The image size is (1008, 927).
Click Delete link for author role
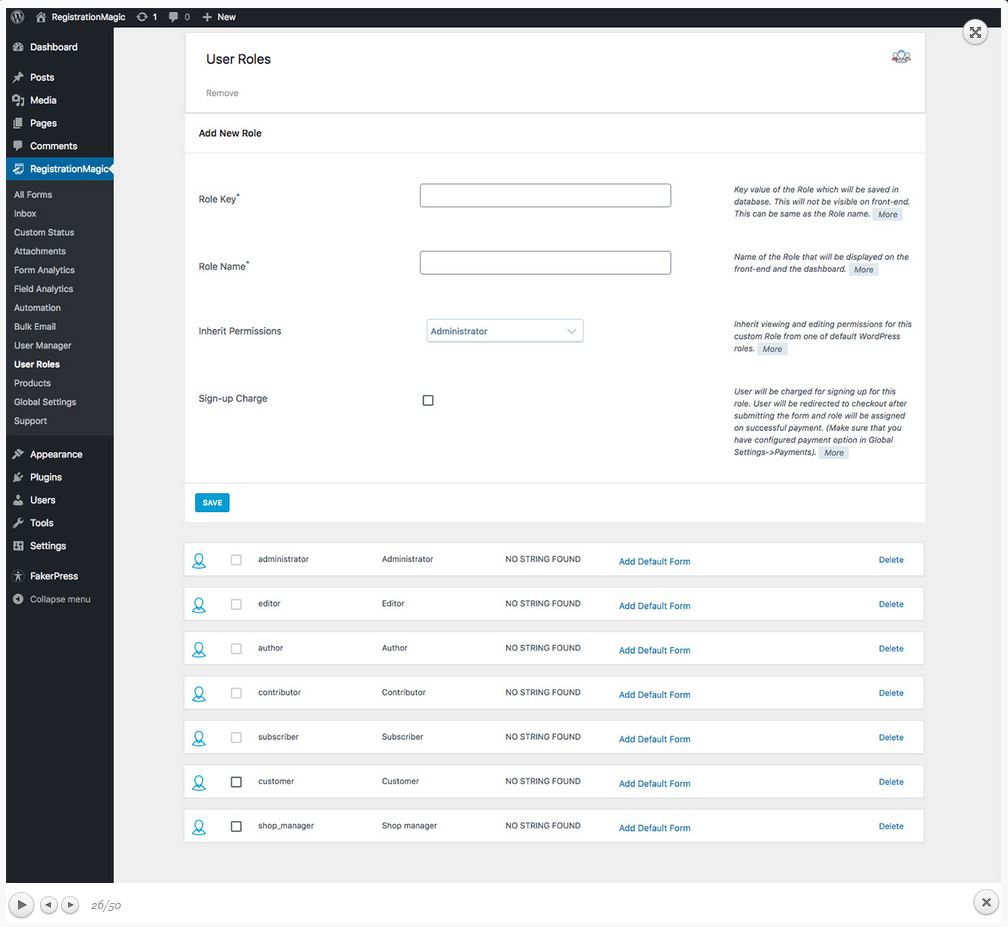point(891,649)
